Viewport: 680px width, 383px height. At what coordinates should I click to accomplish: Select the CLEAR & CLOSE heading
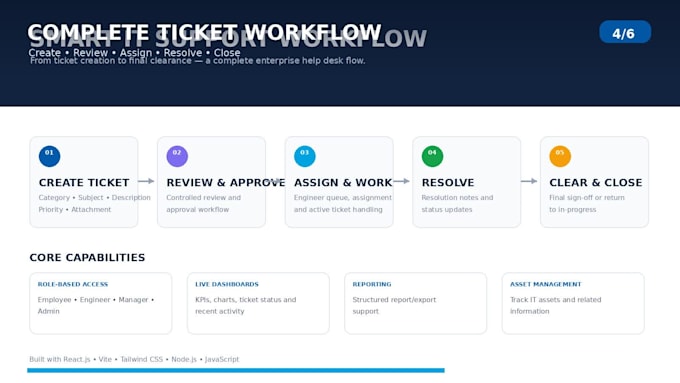595,183
